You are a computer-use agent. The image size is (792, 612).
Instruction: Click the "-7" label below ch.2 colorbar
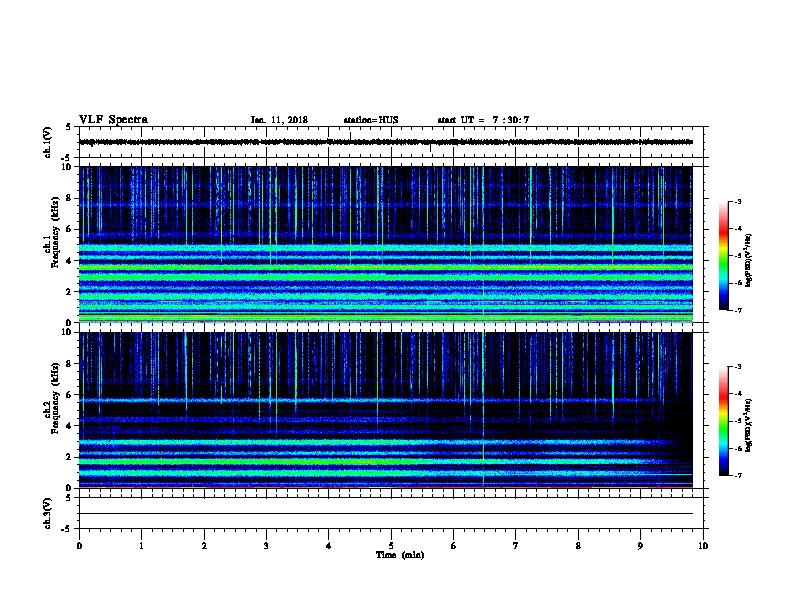[x=738, y=475]
